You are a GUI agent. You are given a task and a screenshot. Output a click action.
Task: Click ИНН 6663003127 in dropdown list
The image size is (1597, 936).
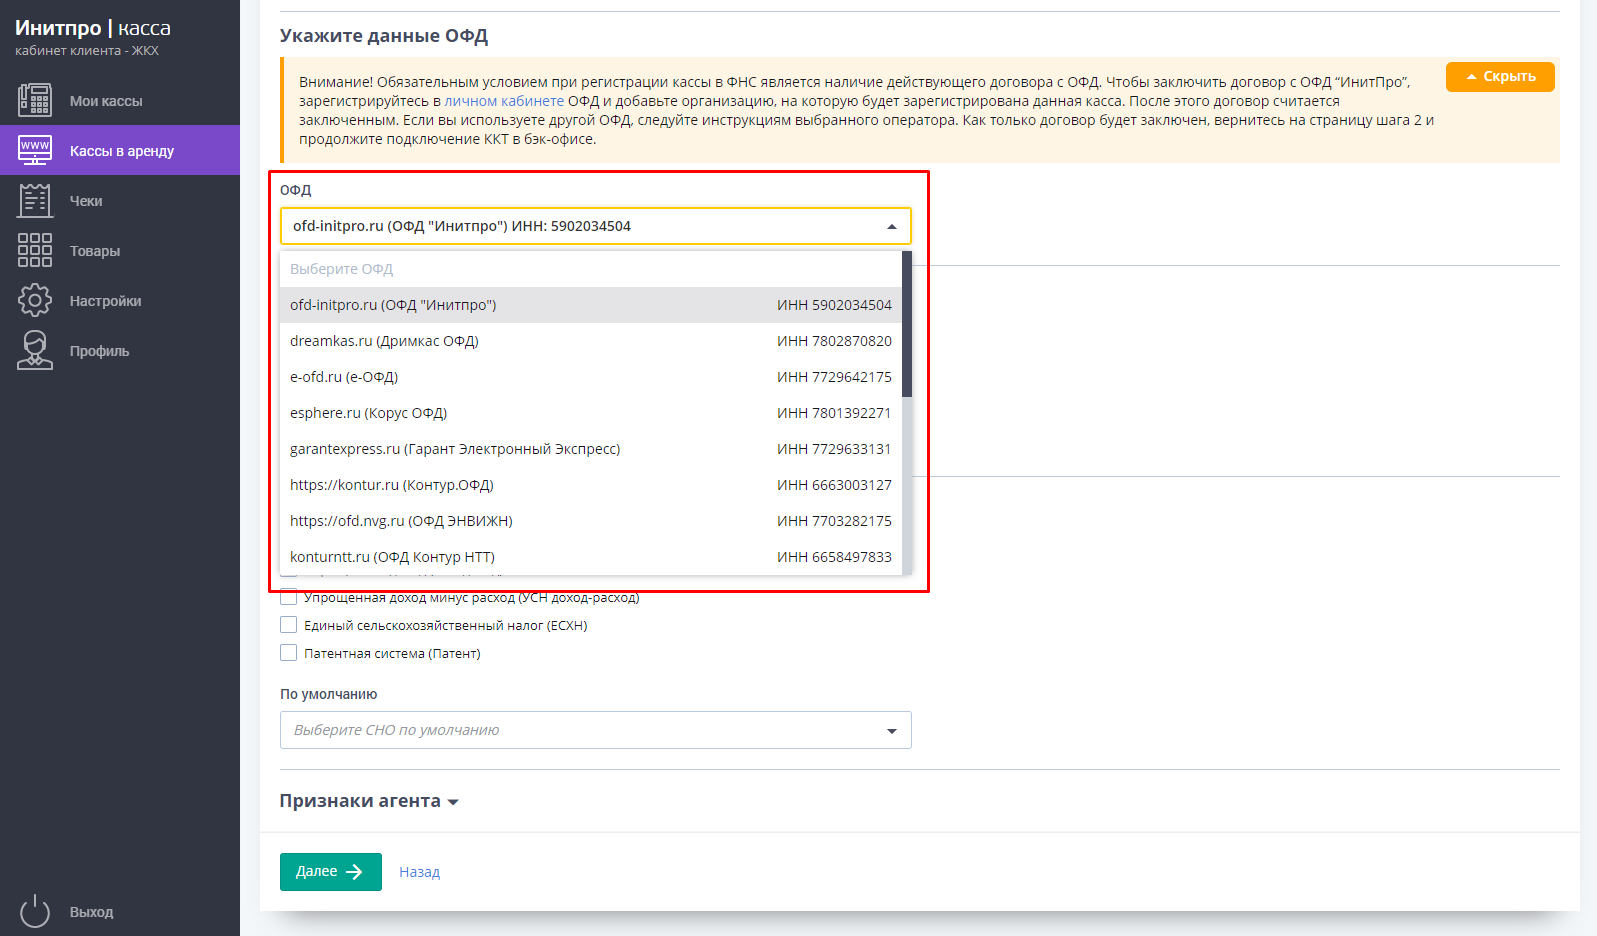click(x=834, y=485)
